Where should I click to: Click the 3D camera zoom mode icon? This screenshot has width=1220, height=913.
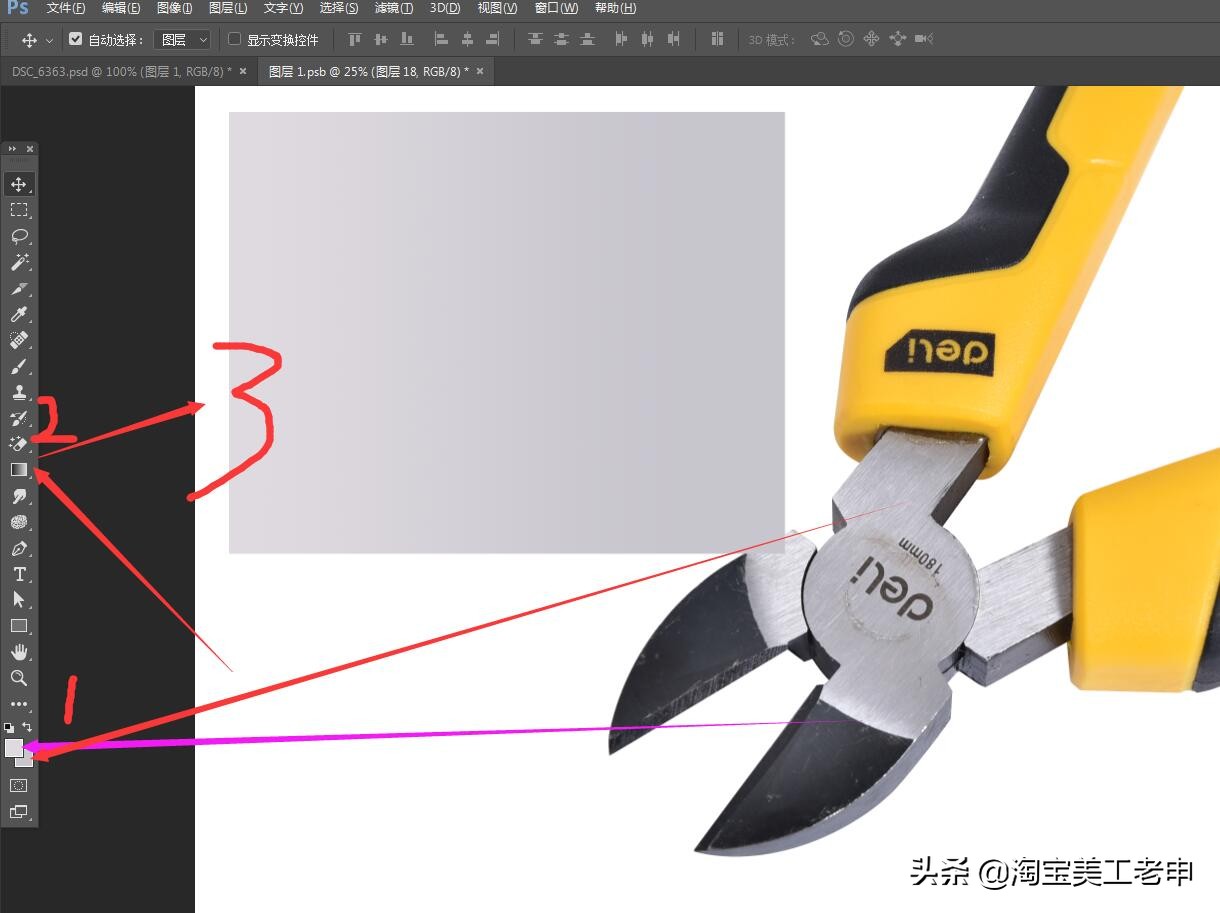(923, 39)
